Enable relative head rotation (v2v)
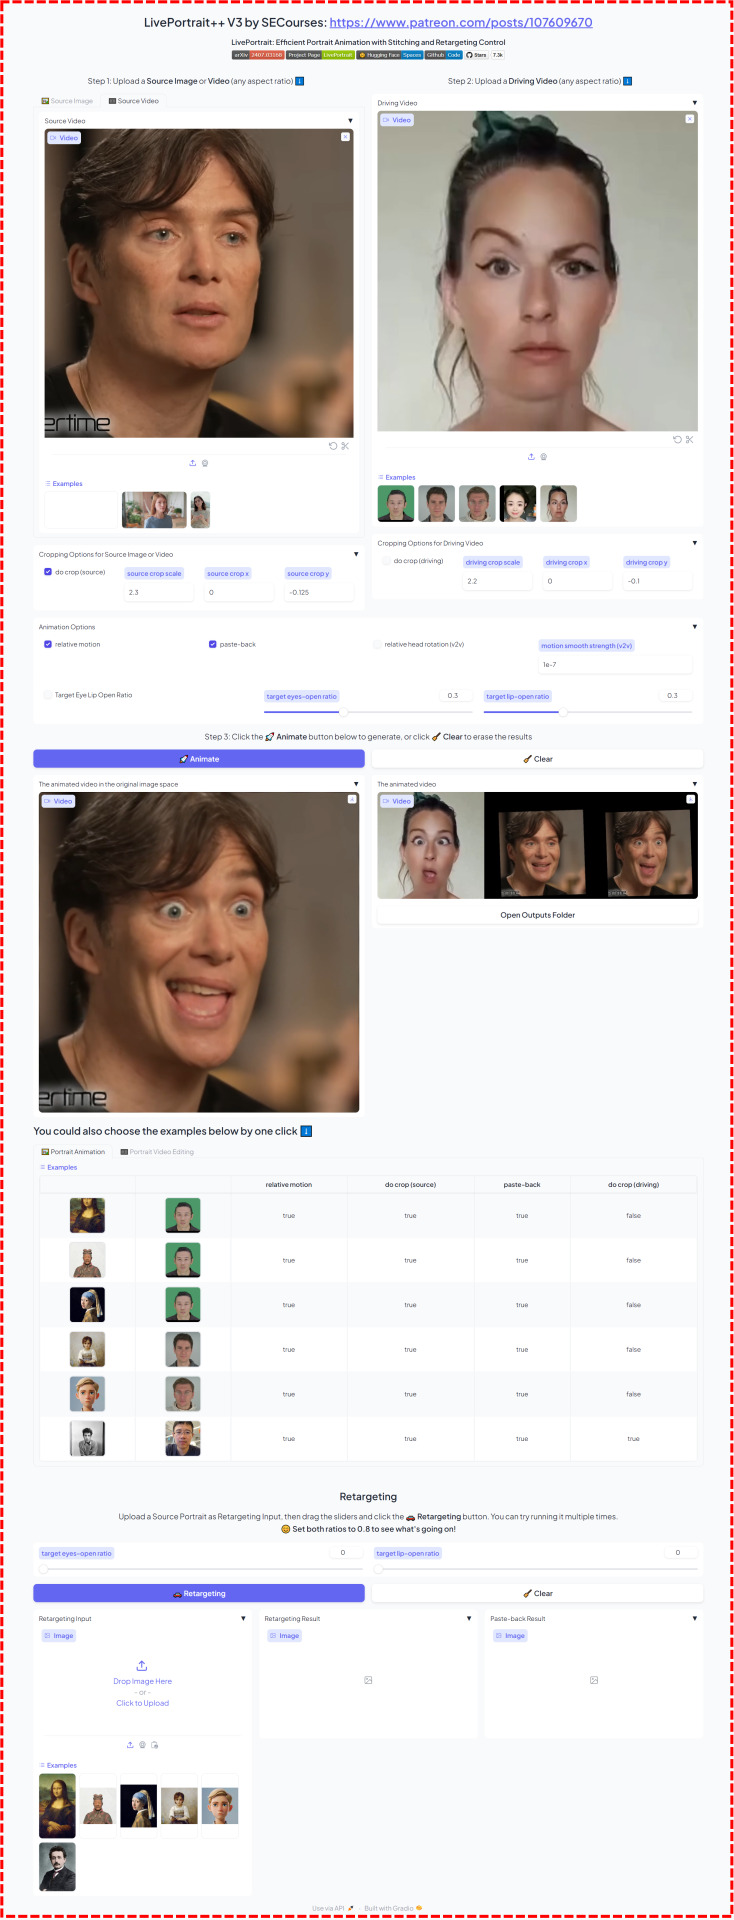This screenshot has width=734, height=1920. [377, 644]
